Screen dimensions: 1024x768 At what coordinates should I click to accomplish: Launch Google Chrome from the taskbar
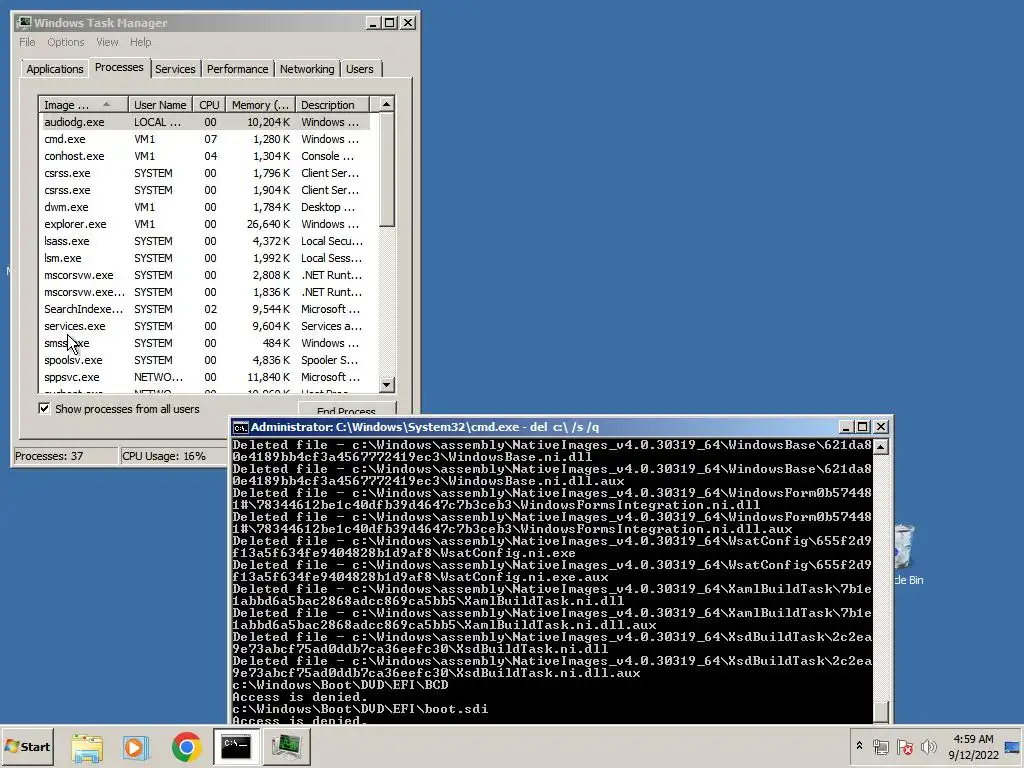187,747
